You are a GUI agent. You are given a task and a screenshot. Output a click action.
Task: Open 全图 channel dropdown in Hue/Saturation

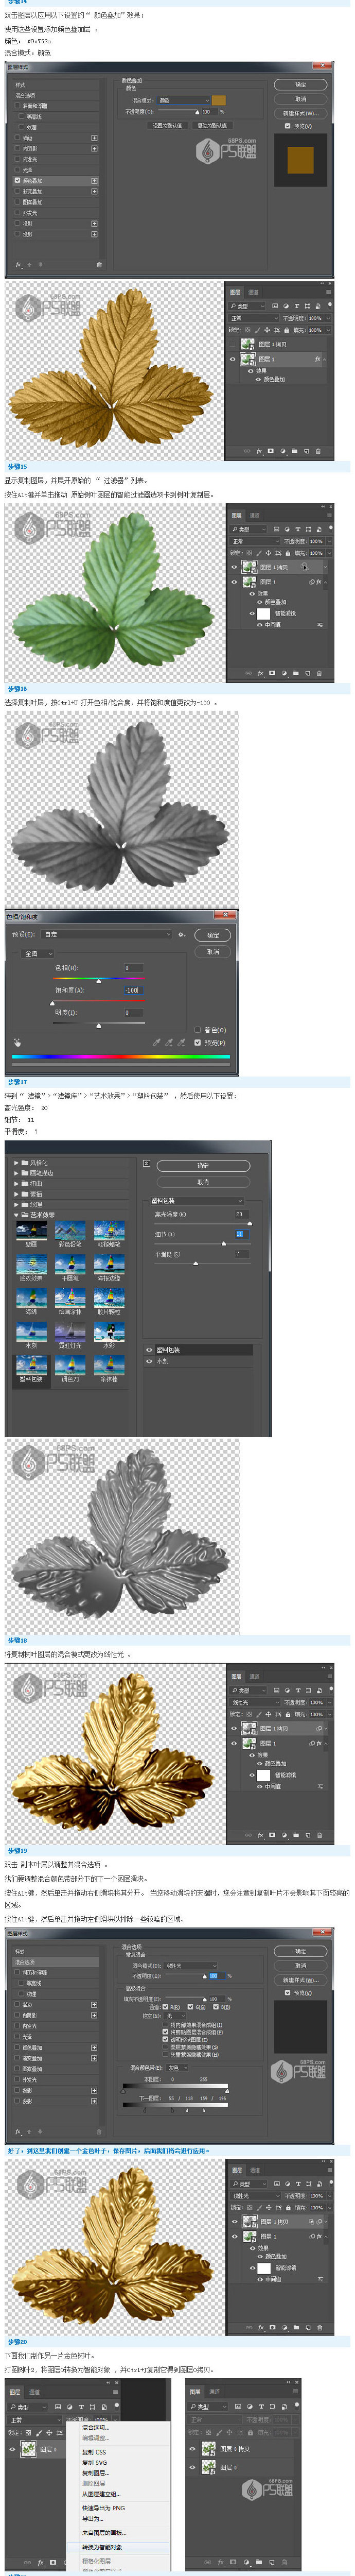(38, 953)
